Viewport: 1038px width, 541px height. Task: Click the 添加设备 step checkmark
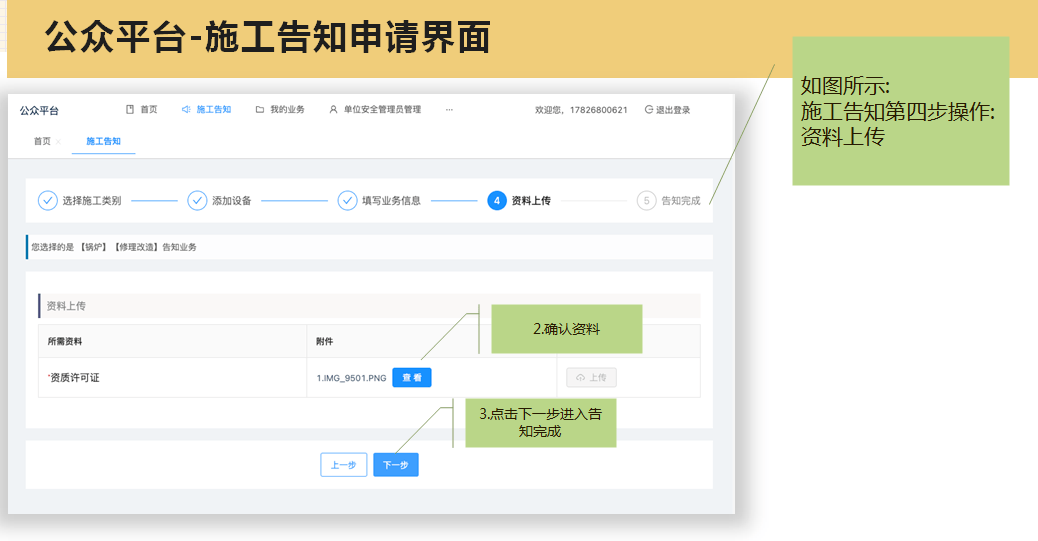tap(197, 201)
